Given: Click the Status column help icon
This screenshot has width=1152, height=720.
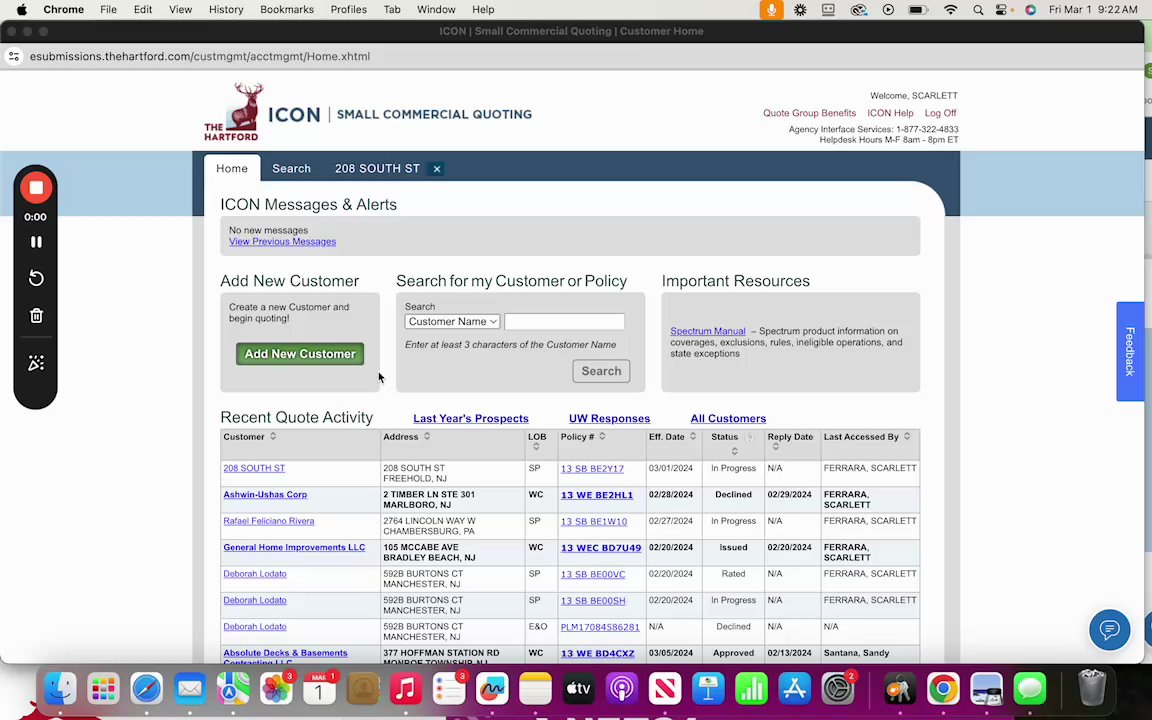Looking at the screenshot, I should tap(749, 438).
